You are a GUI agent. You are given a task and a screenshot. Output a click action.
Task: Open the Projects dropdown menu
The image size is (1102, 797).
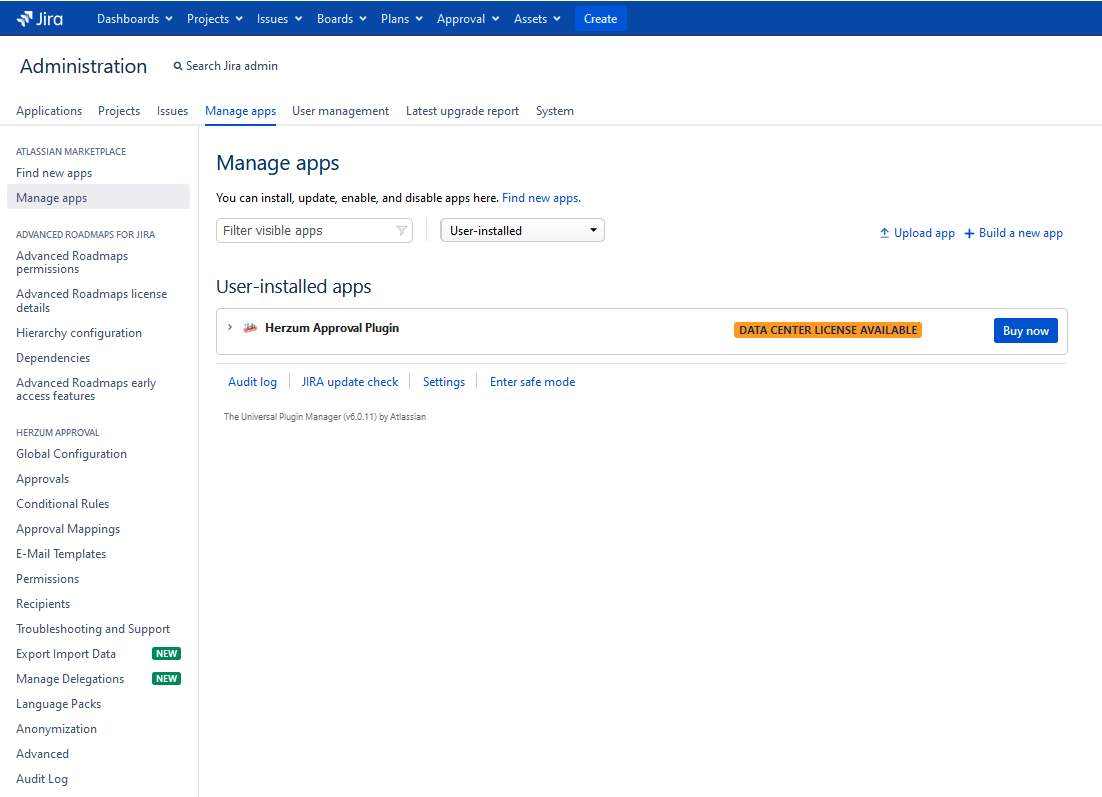(x=214, y=19)
